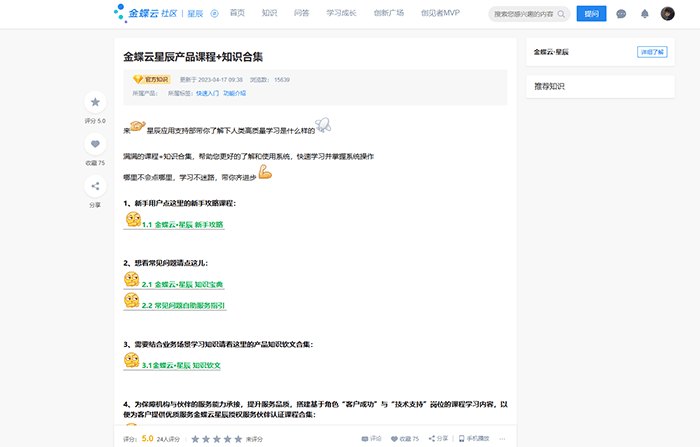Open the user avatar profile
The height and width of the screenshot is (447, 700).
[x=668, y=14]
